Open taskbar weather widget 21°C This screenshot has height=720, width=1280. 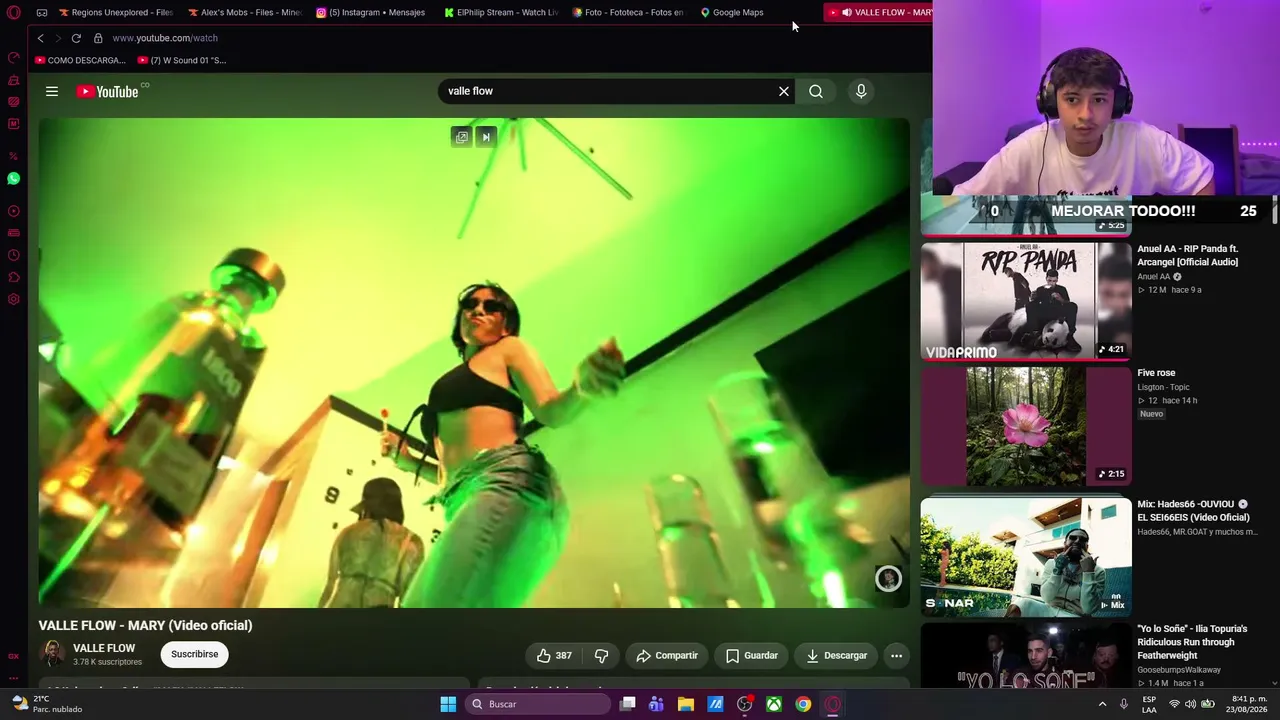[x=46, y=704]
